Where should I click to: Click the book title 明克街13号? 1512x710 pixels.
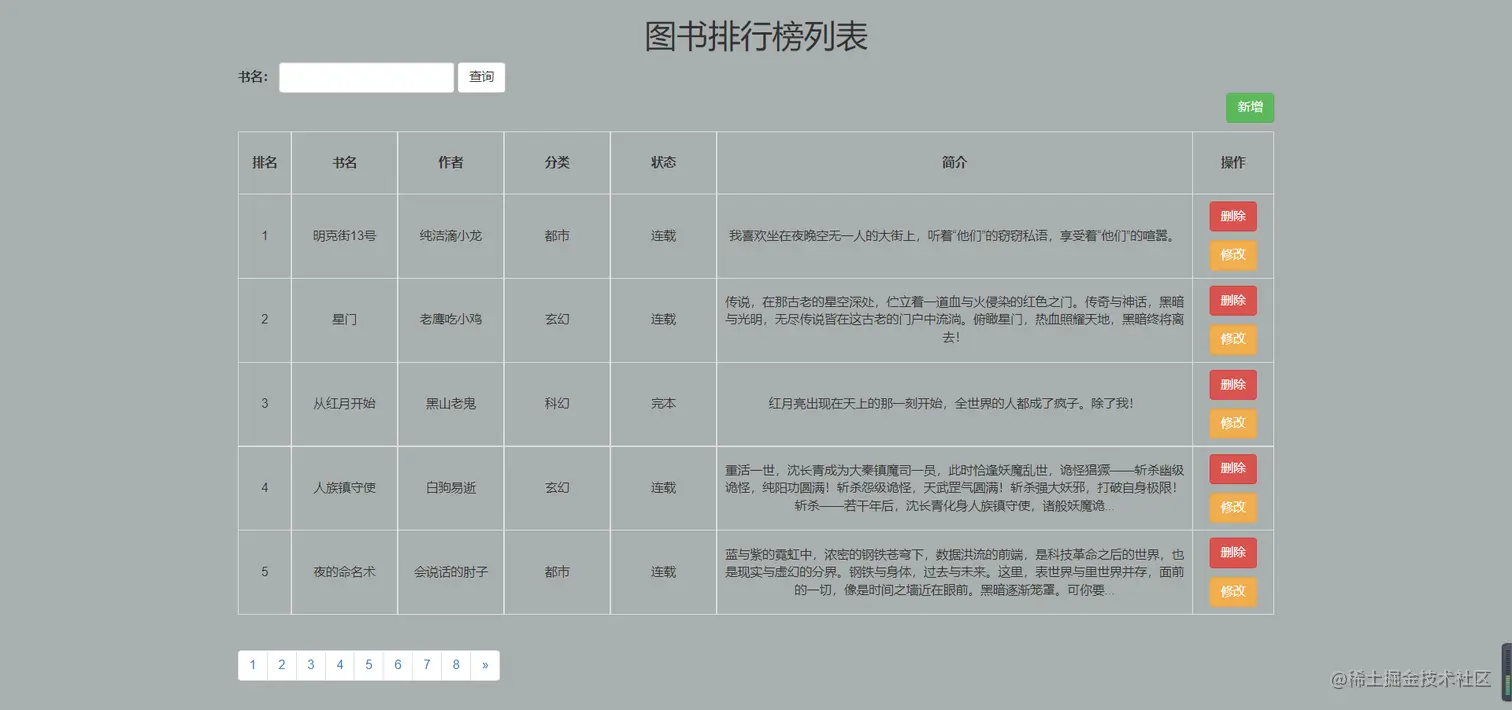click(345, 236)
